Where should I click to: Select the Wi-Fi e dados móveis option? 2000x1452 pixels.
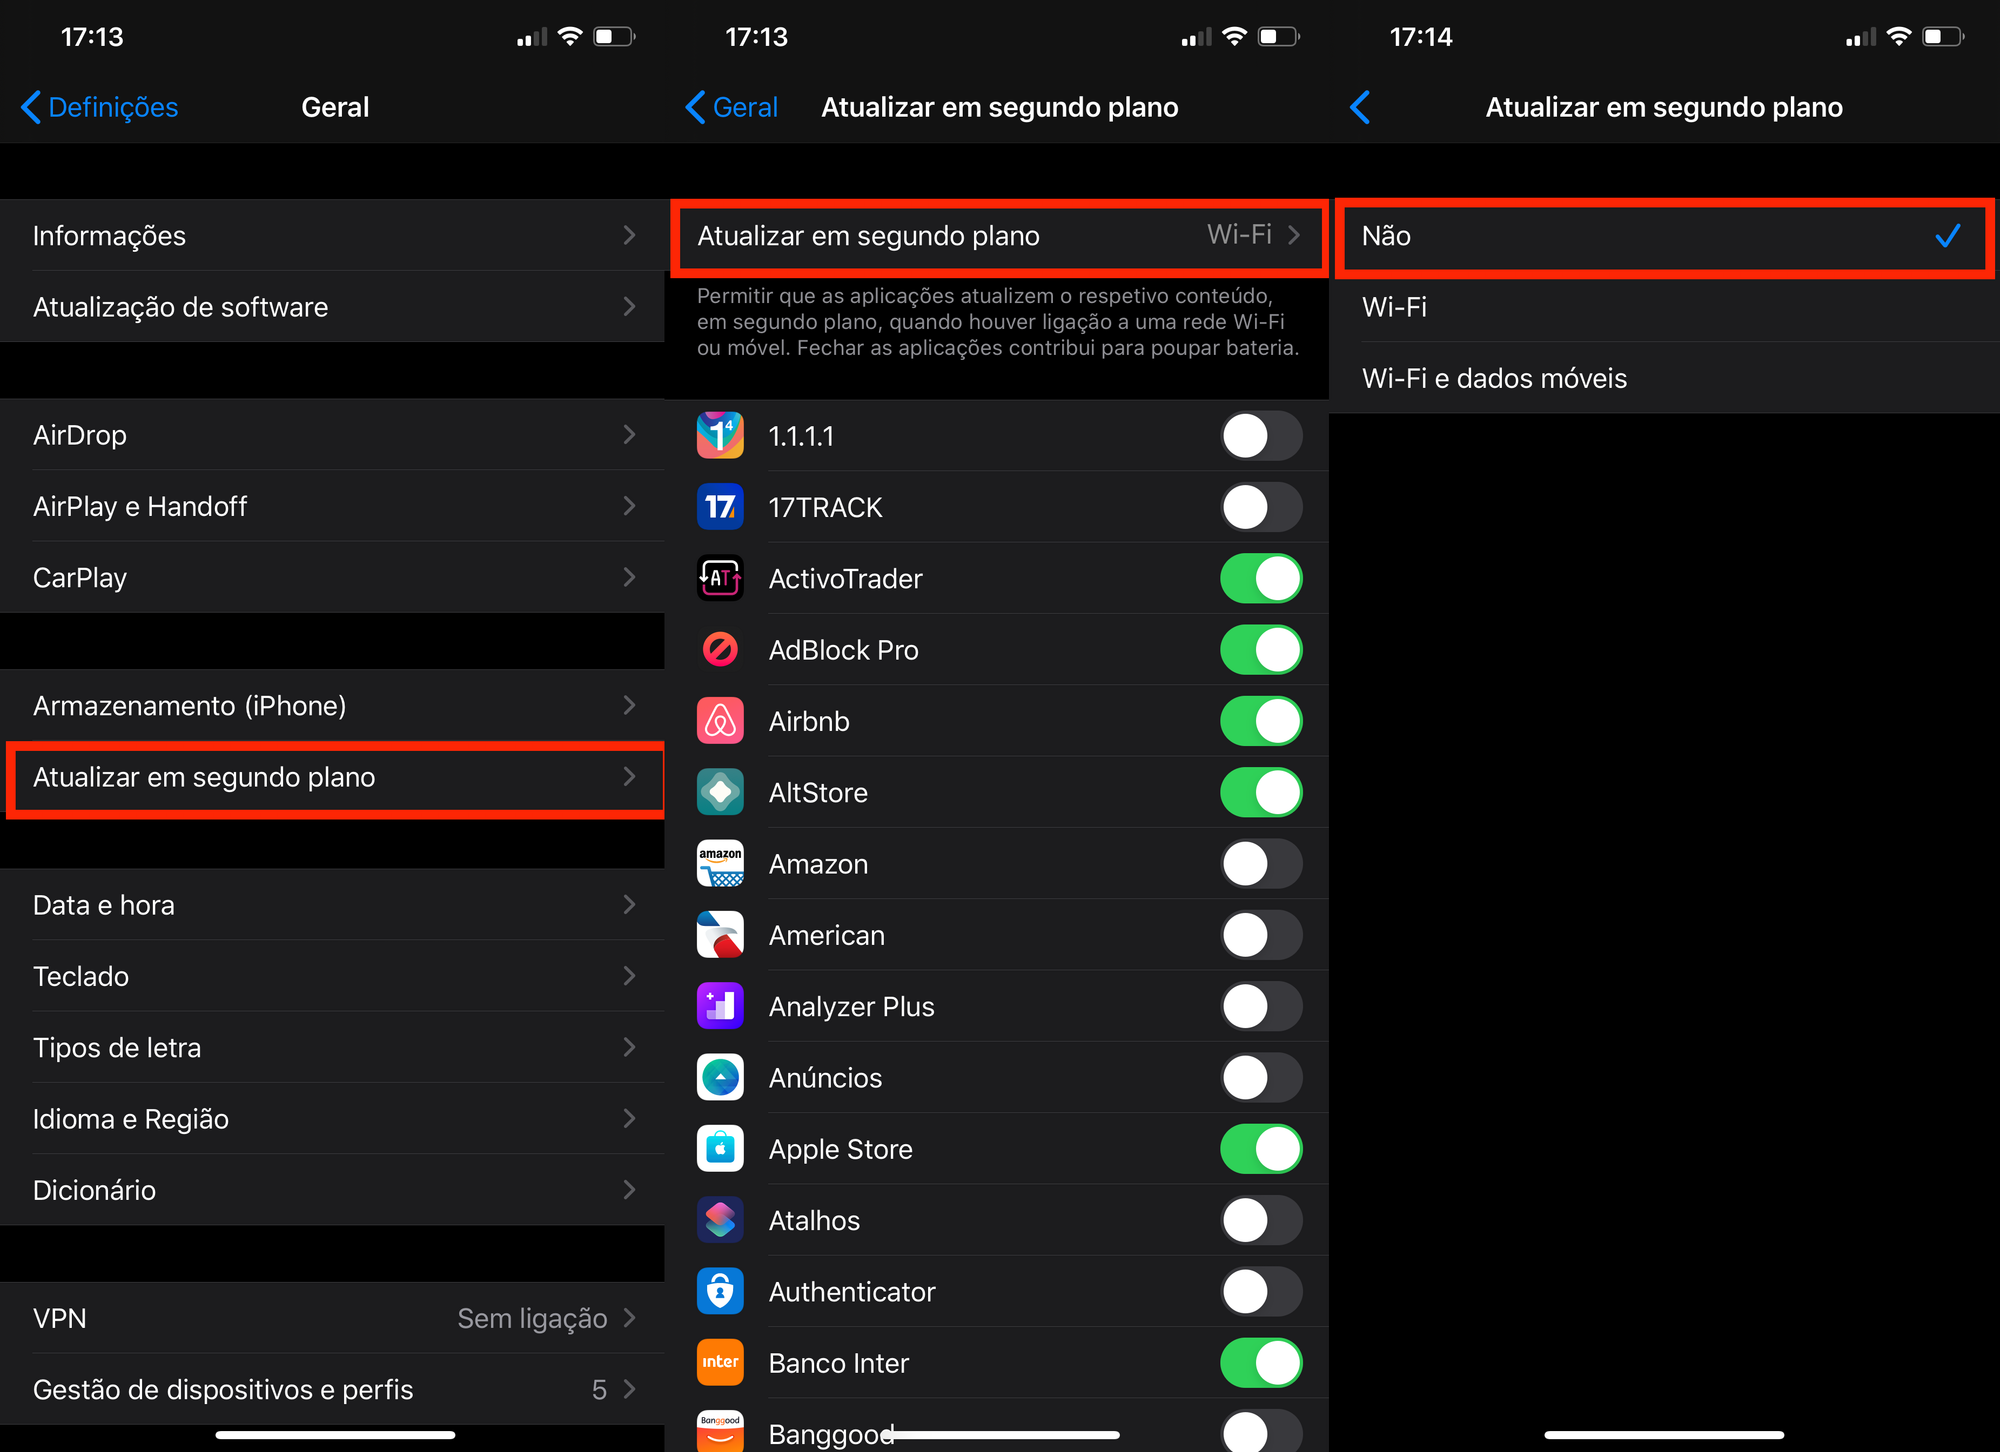pyautogui.click(x=1664, y=378)
